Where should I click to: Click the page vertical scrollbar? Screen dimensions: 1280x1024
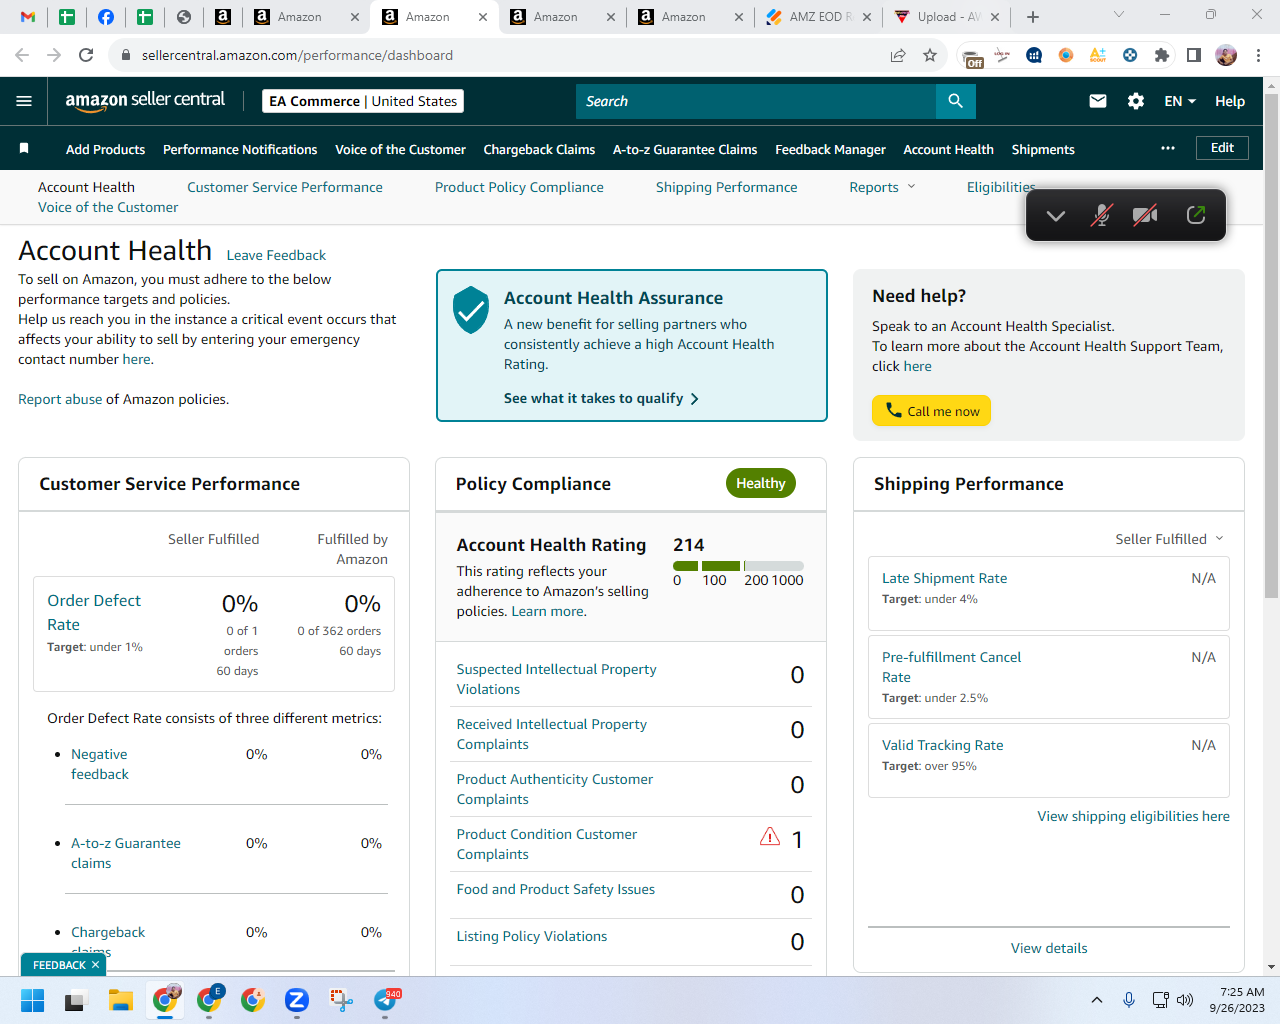pos(1271,345)
